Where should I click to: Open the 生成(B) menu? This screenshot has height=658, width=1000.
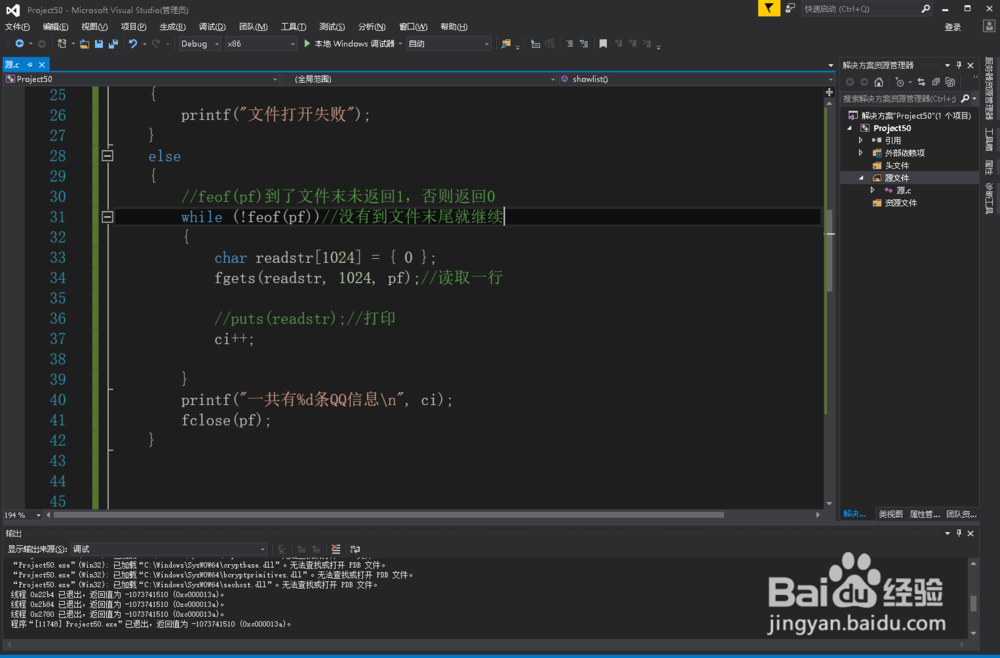click(x=172, y=27)
